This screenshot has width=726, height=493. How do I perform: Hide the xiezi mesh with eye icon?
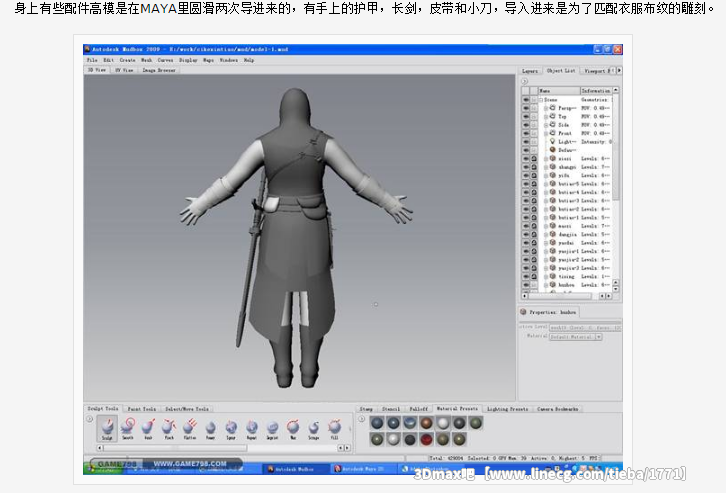[x=526, y=158]
